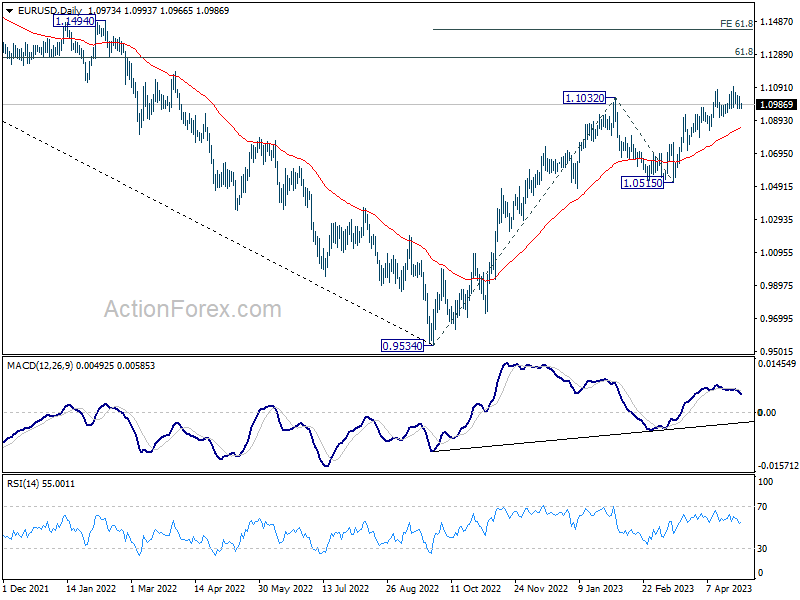
Task: Select the 1.10320 high price label
Action: 584,97
